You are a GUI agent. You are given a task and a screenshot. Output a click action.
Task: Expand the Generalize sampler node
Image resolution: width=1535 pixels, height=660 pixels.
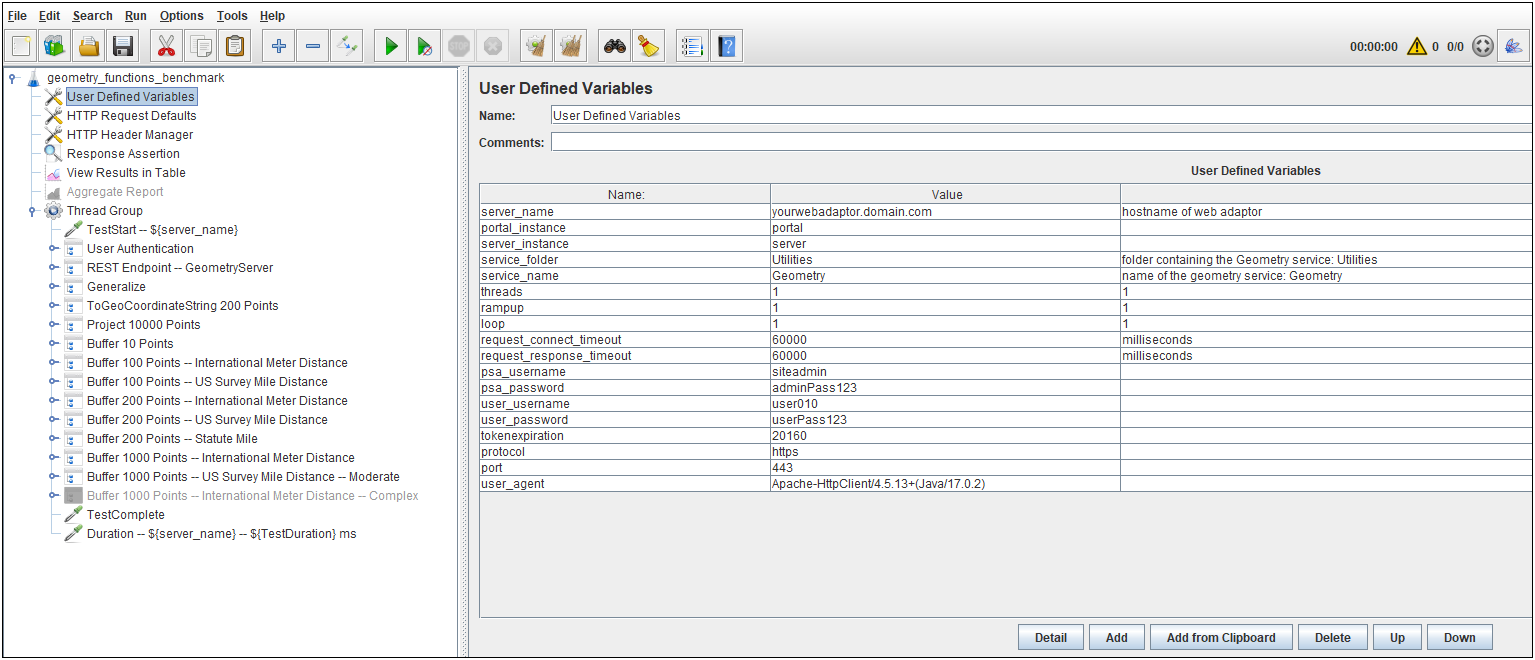(x=53, y=287)
